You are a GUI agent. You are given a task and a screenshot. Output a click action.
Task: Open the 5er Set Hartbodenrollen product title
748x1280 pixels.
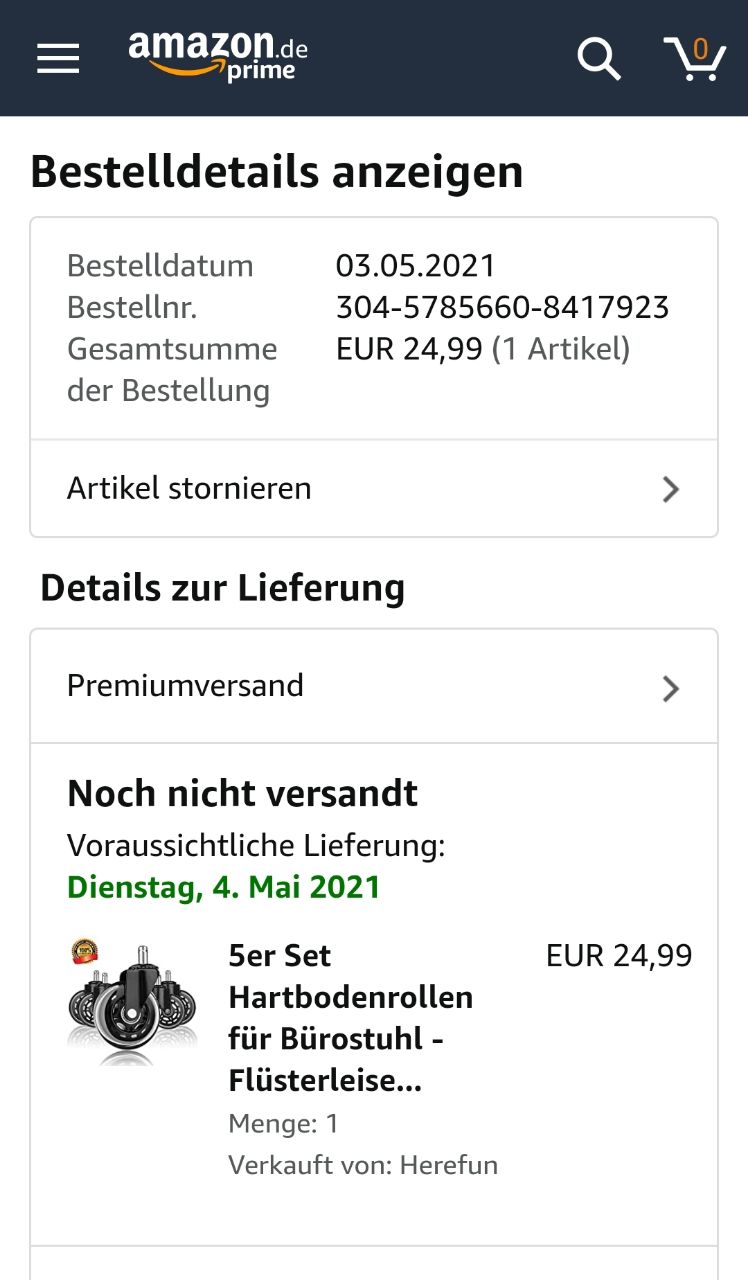pyautogui.click(x=350, y=1018)
